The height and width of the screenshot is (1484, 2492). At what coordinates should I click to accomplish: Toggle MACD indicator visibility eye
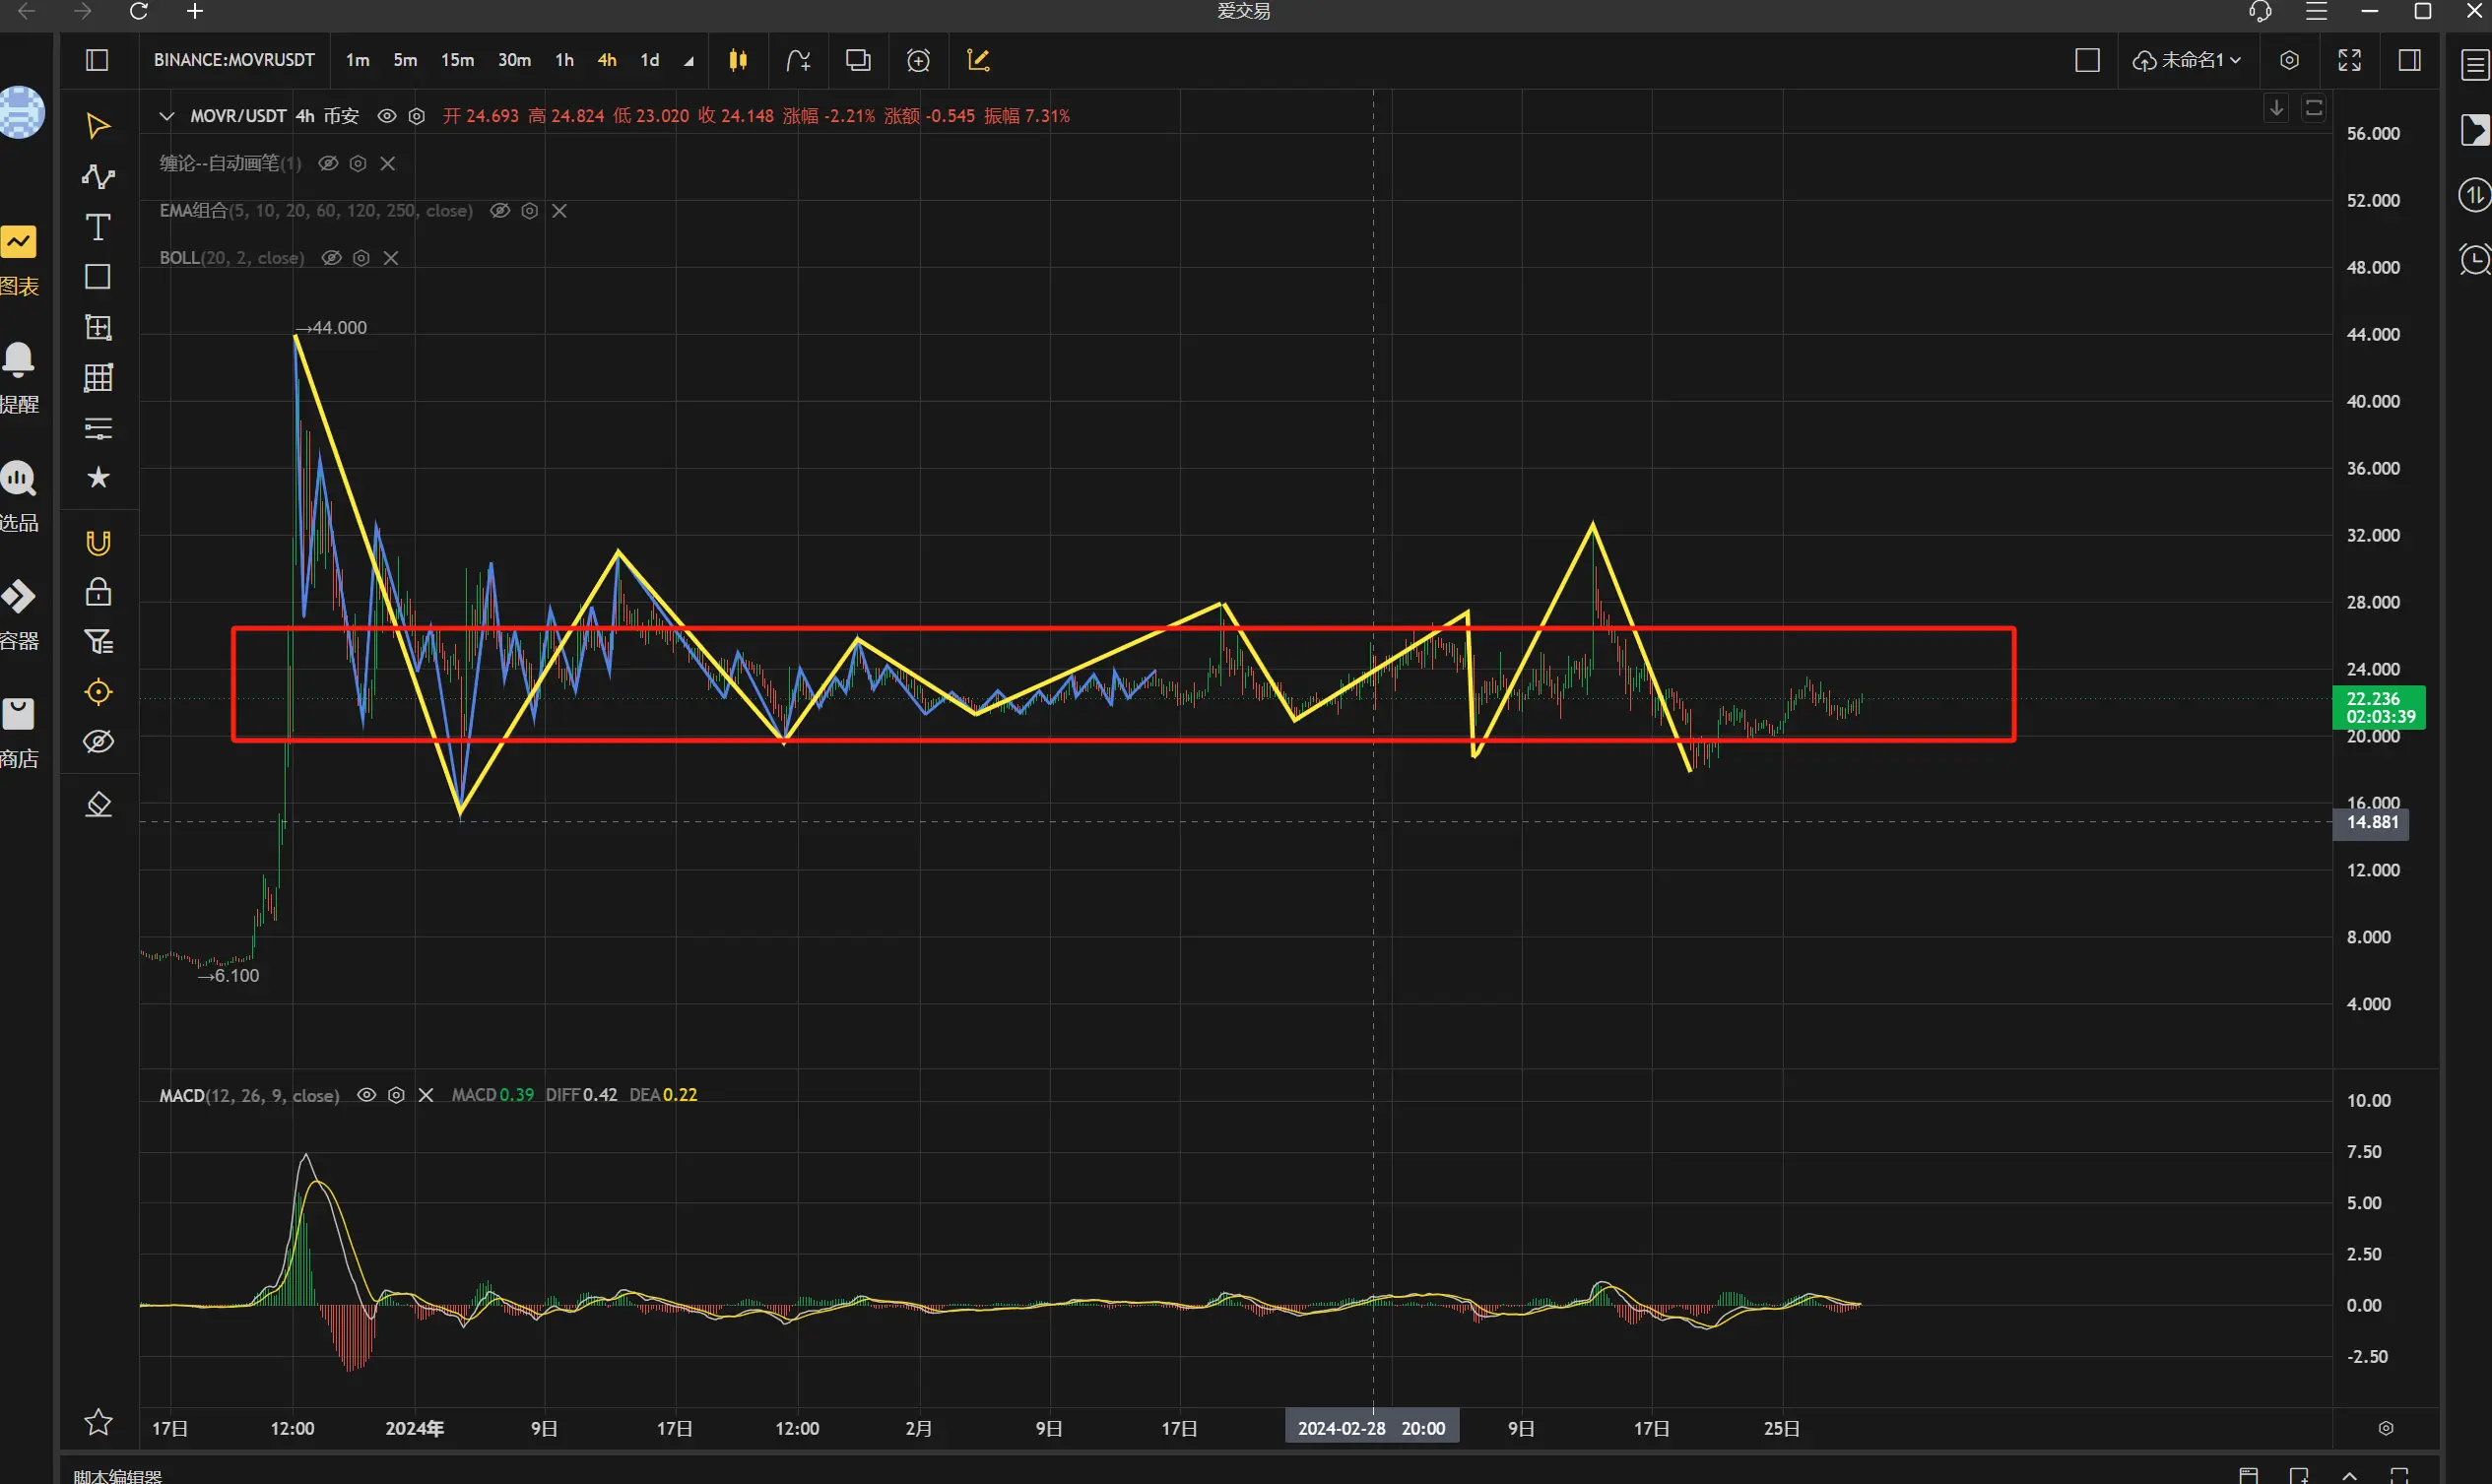click(366, 1095)
